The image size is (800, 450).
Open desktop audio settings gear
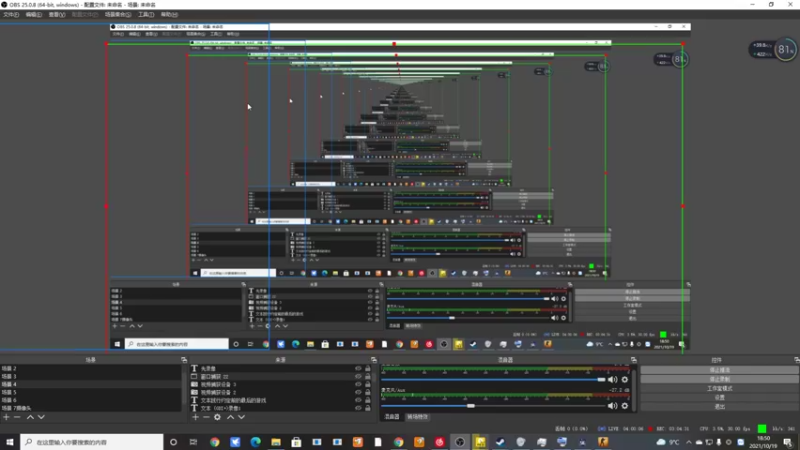click(x=625, y=380)
